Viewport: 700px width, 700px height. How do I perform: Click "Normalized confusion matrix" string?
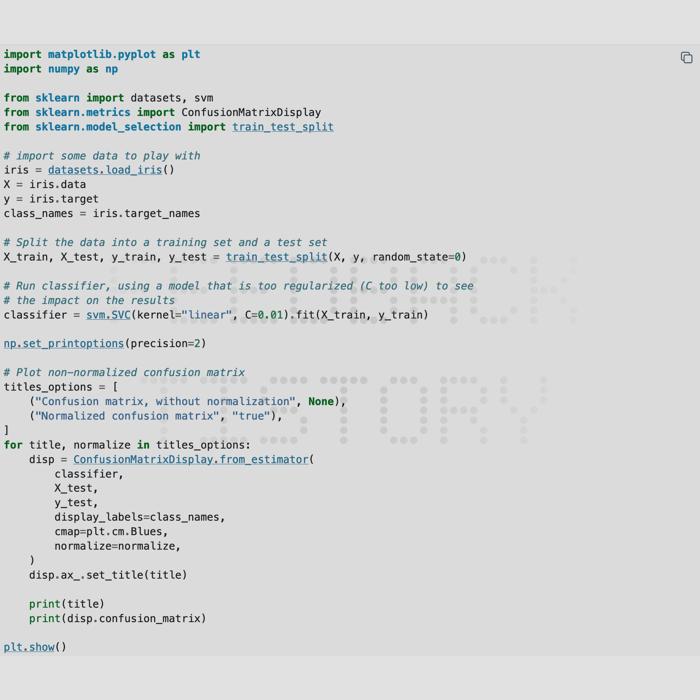pos(127,416)
